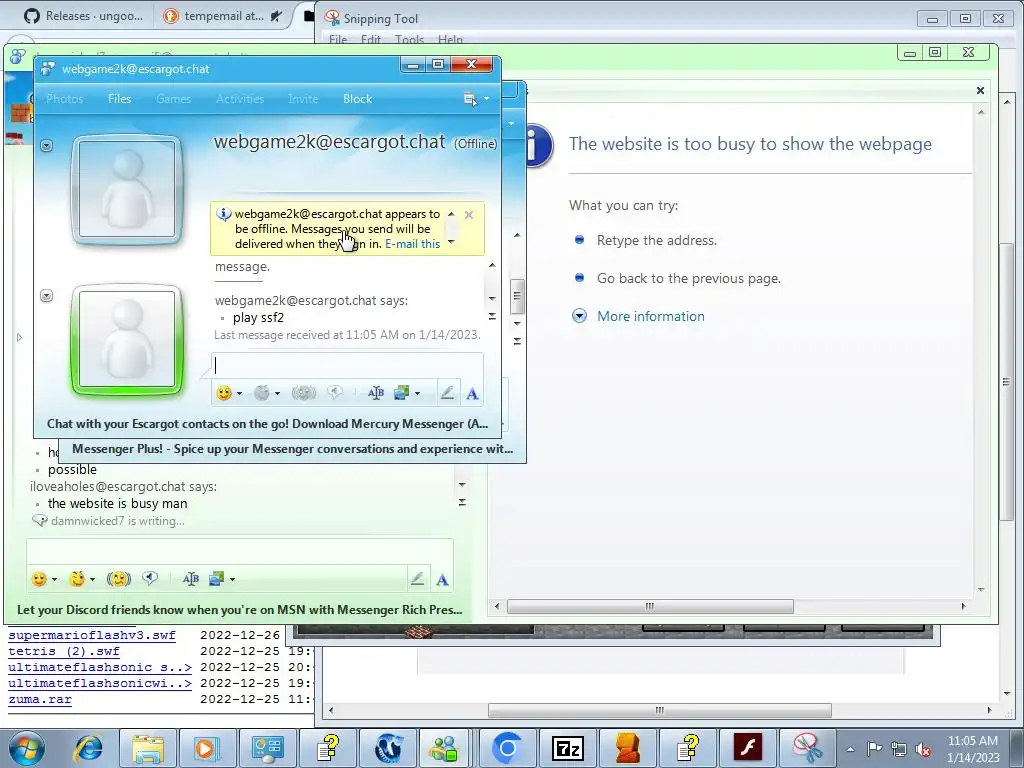Viewport: 1024px width, 768px height.
Task: Expand More information on the error page
Action: pos(579,316)
